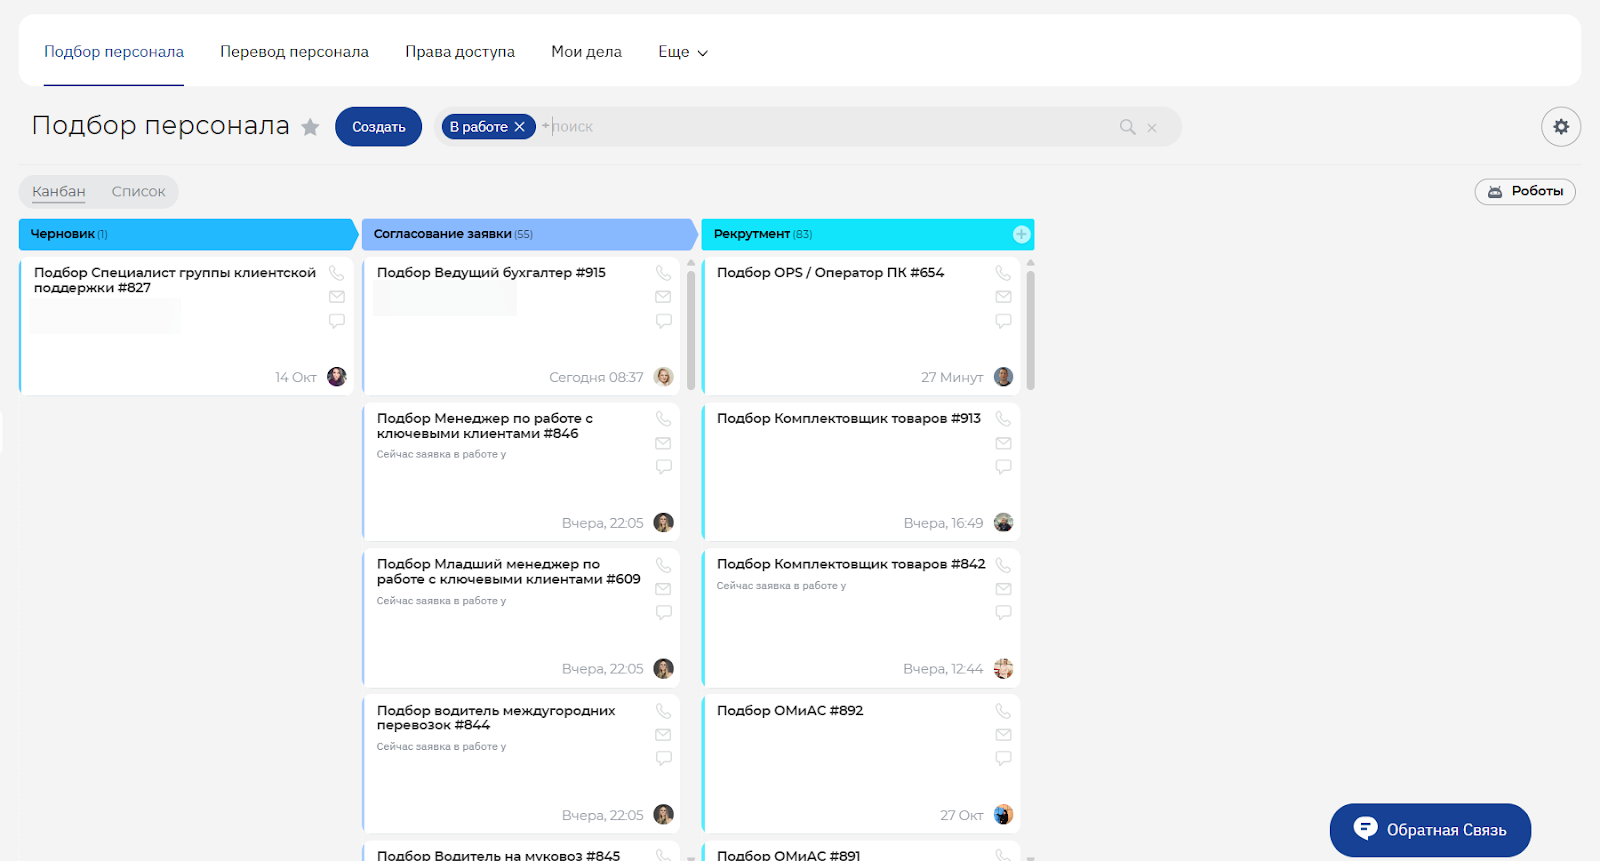Screen dimensions: 1600x861
Task: Click the email icon on card #827
Action: 337,297
